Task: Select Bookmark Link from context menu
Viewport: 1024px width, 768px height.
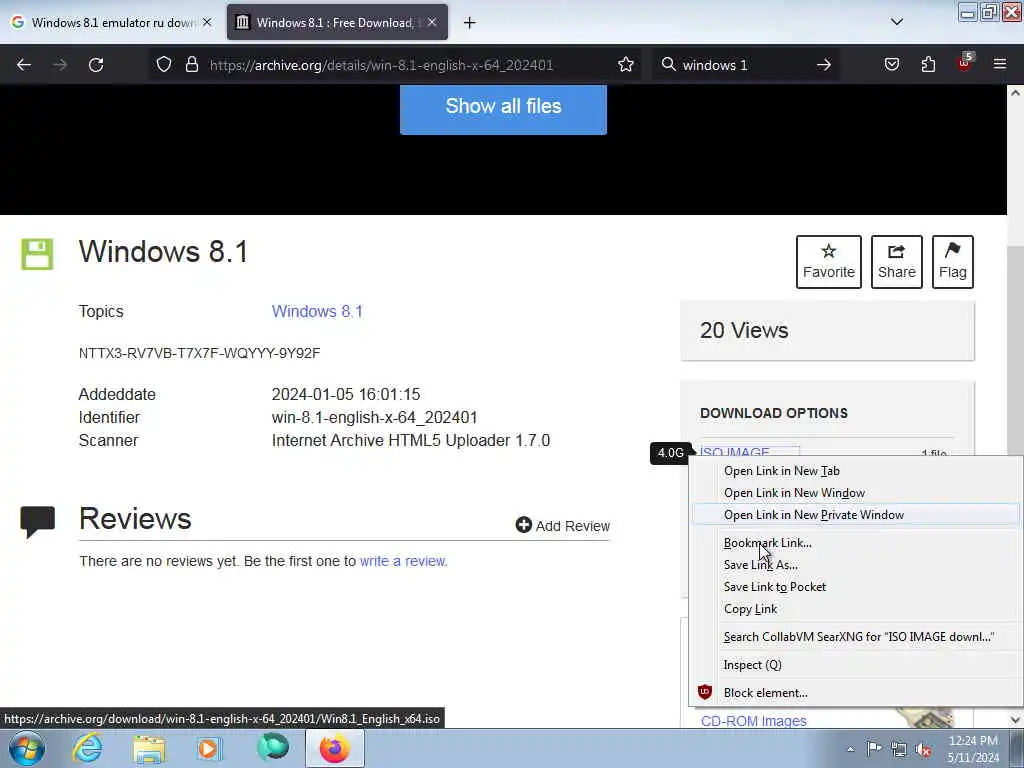Action: (x=856, y=543)
